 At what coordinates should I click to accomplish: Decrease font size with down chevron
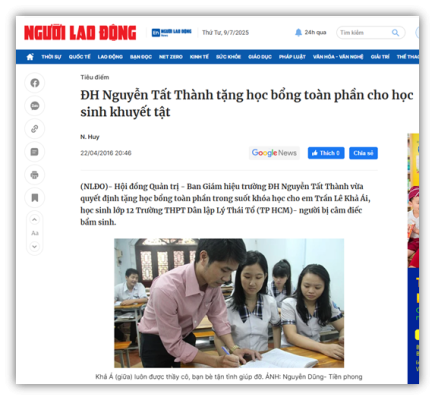35,246
